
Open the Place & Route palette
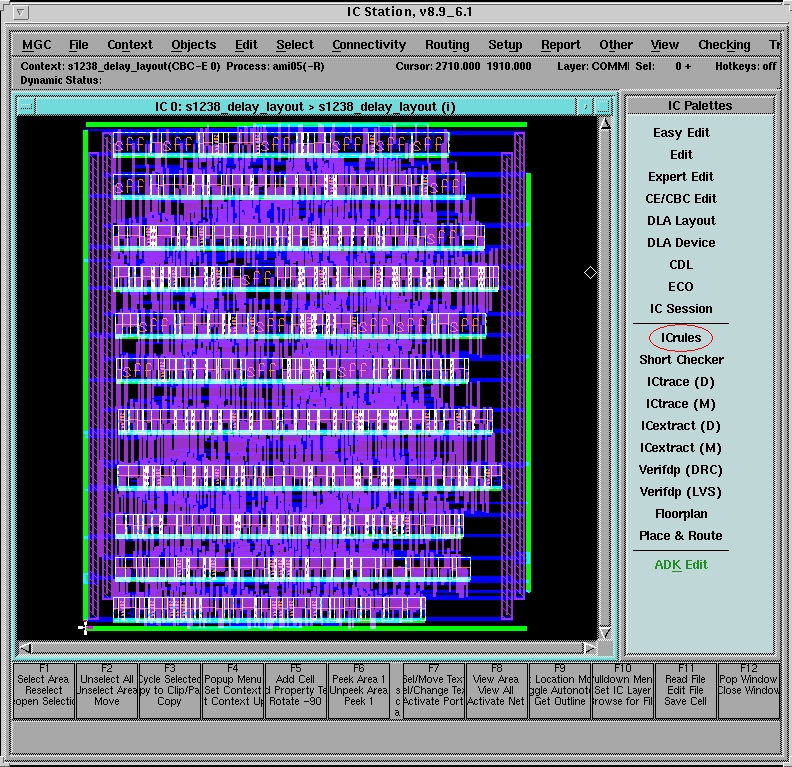680,536
